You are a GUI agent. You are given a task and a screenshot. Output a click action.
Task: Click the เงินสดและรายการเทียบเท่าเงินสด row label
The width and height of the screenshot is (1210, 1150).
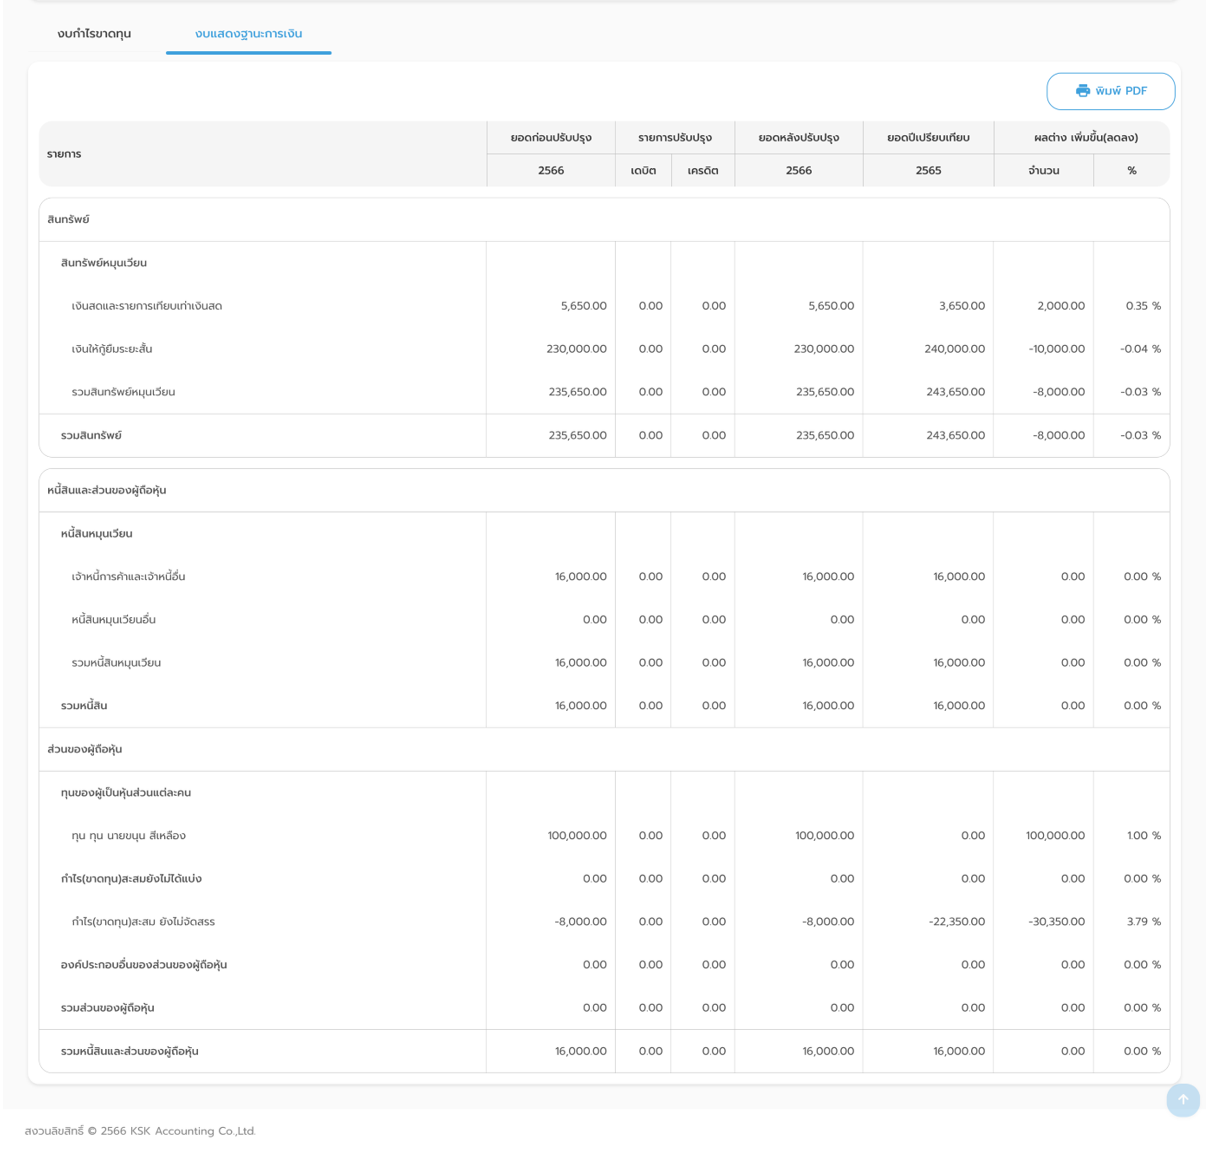click(x=147, y=306)
